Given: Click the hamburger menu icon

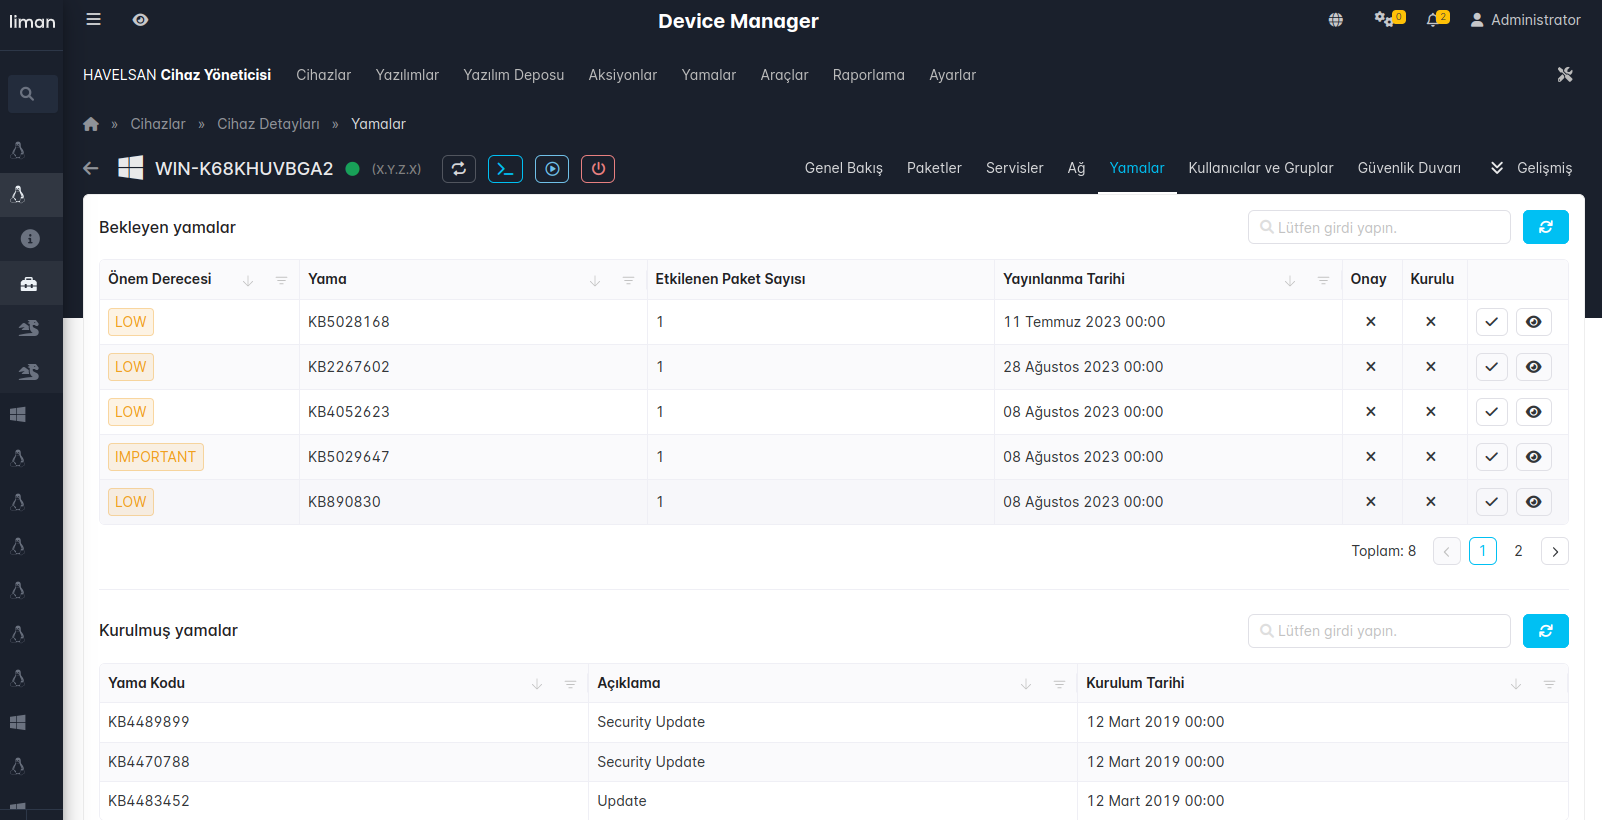Looking at the screenshot, I should click(94, 20).
